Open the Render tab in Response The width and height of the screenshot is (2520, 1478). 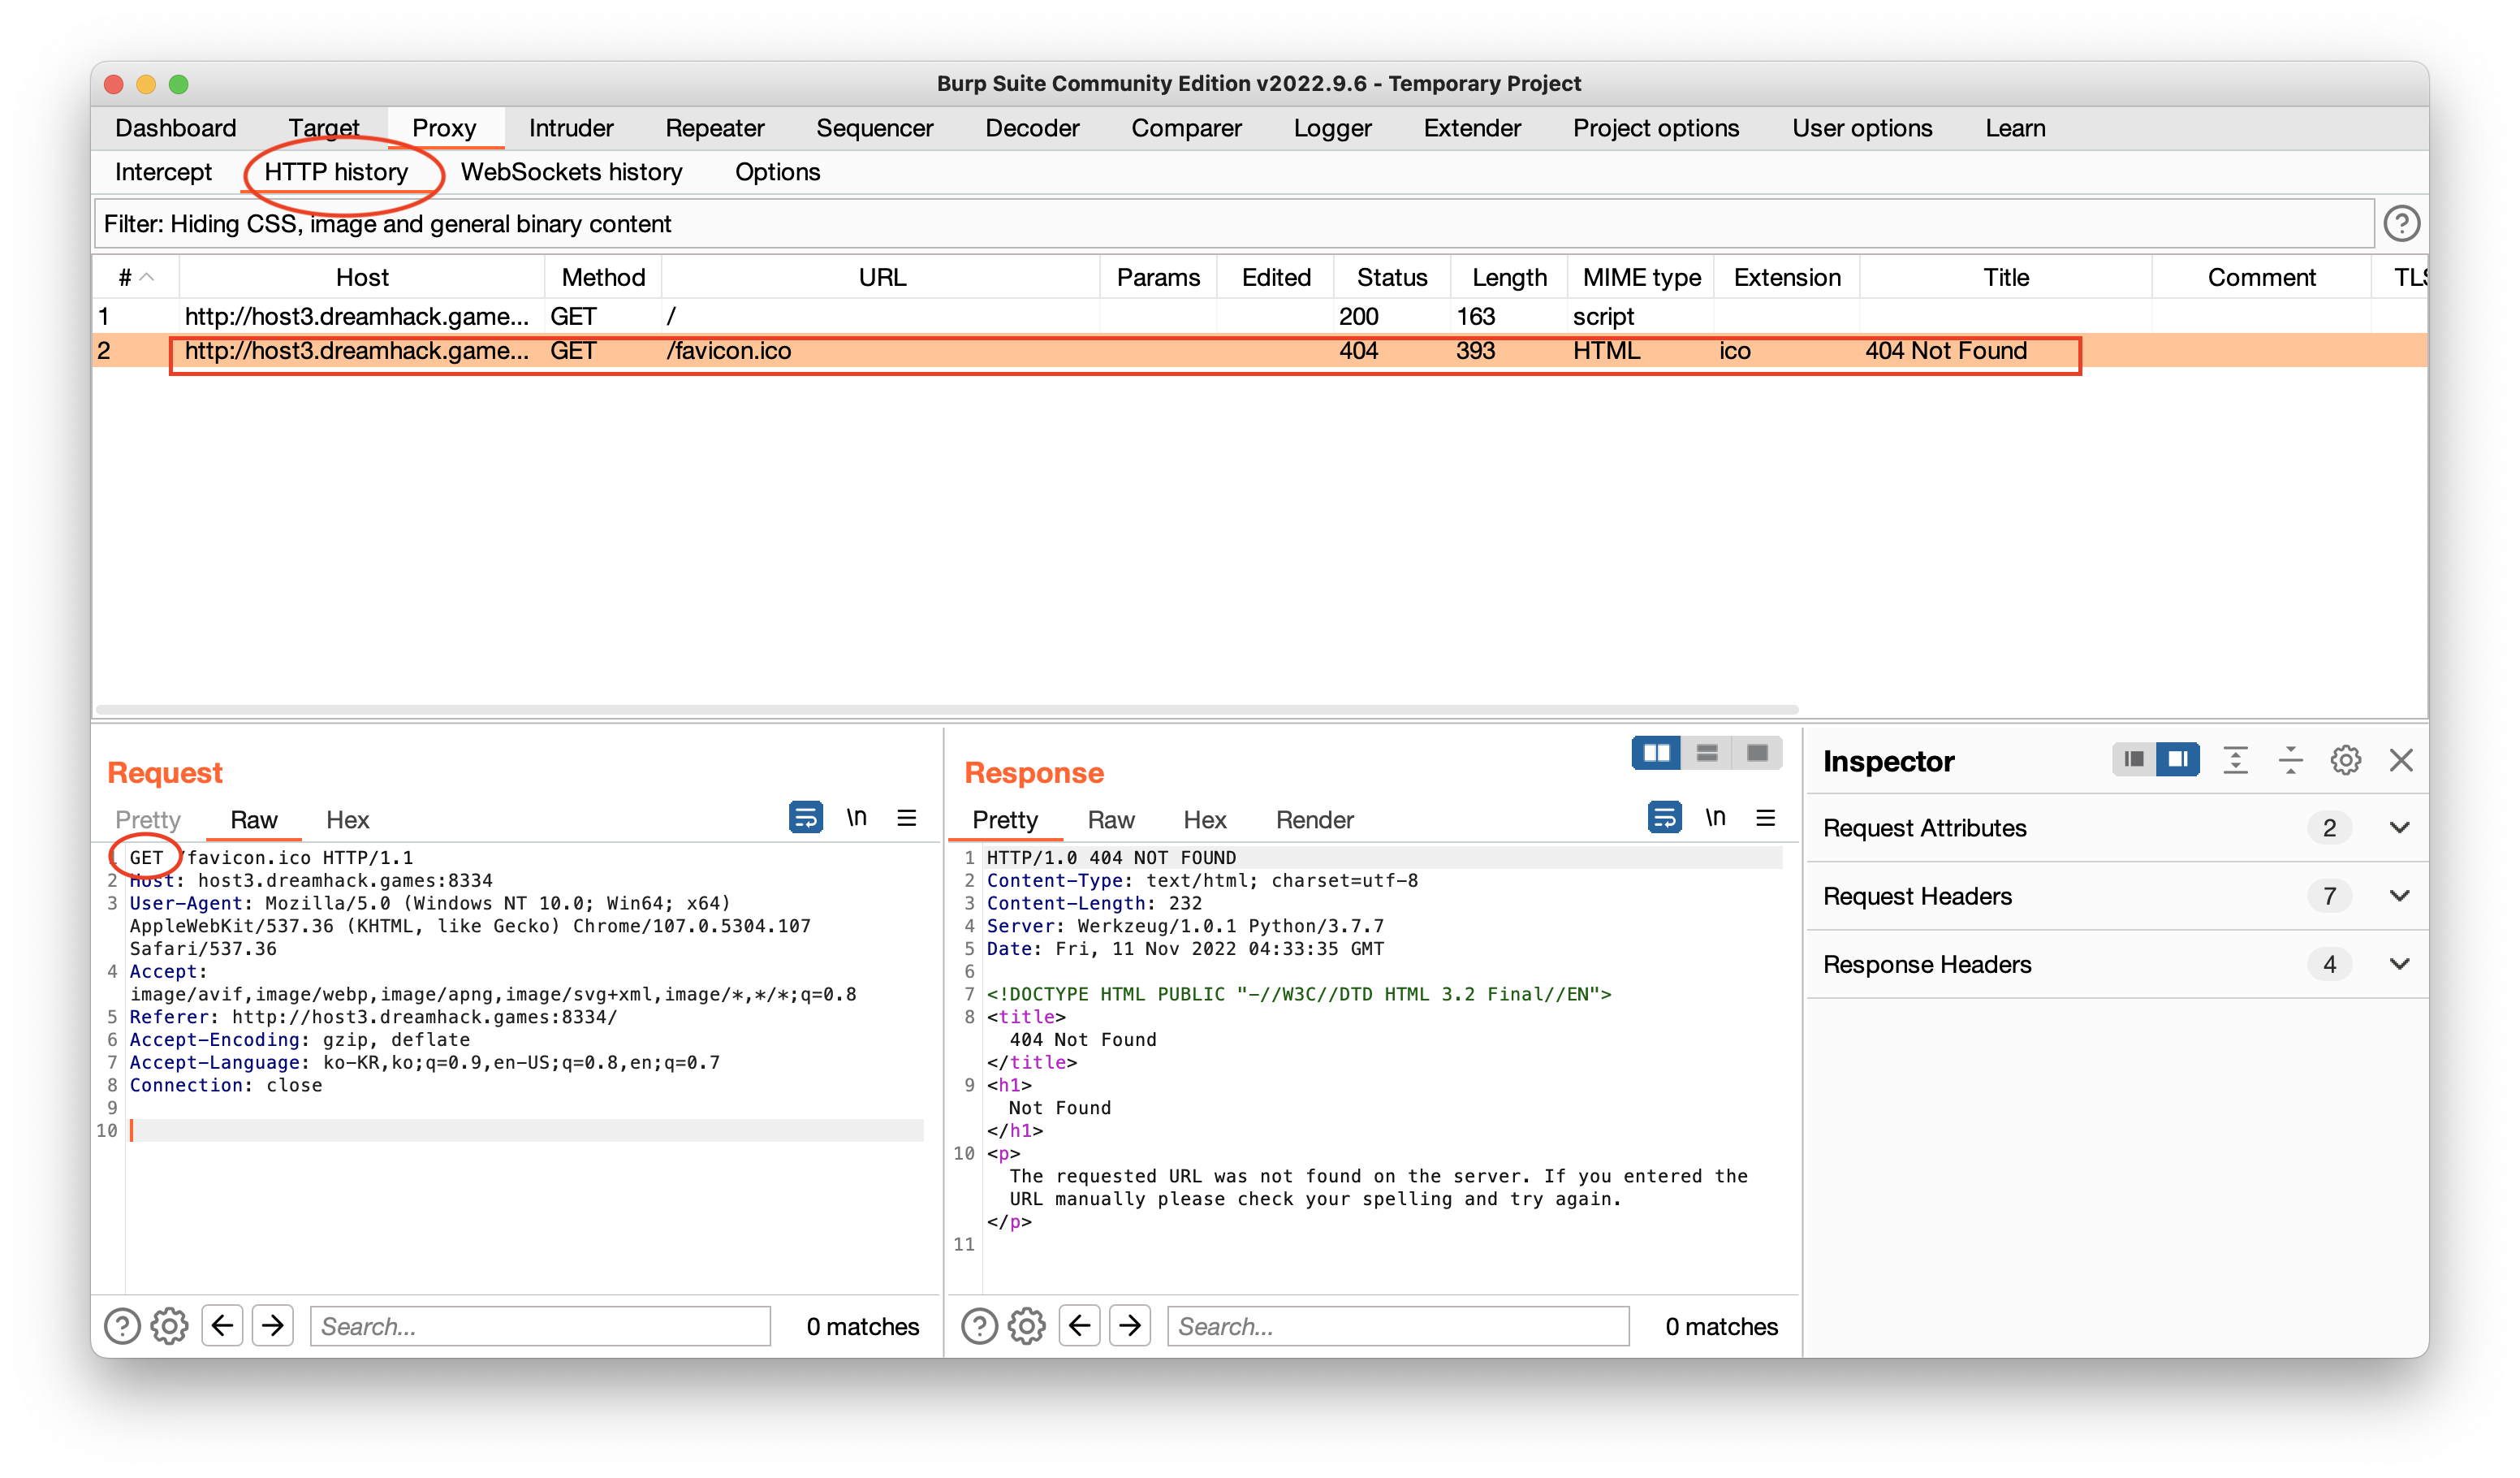tap(1313, 820)
